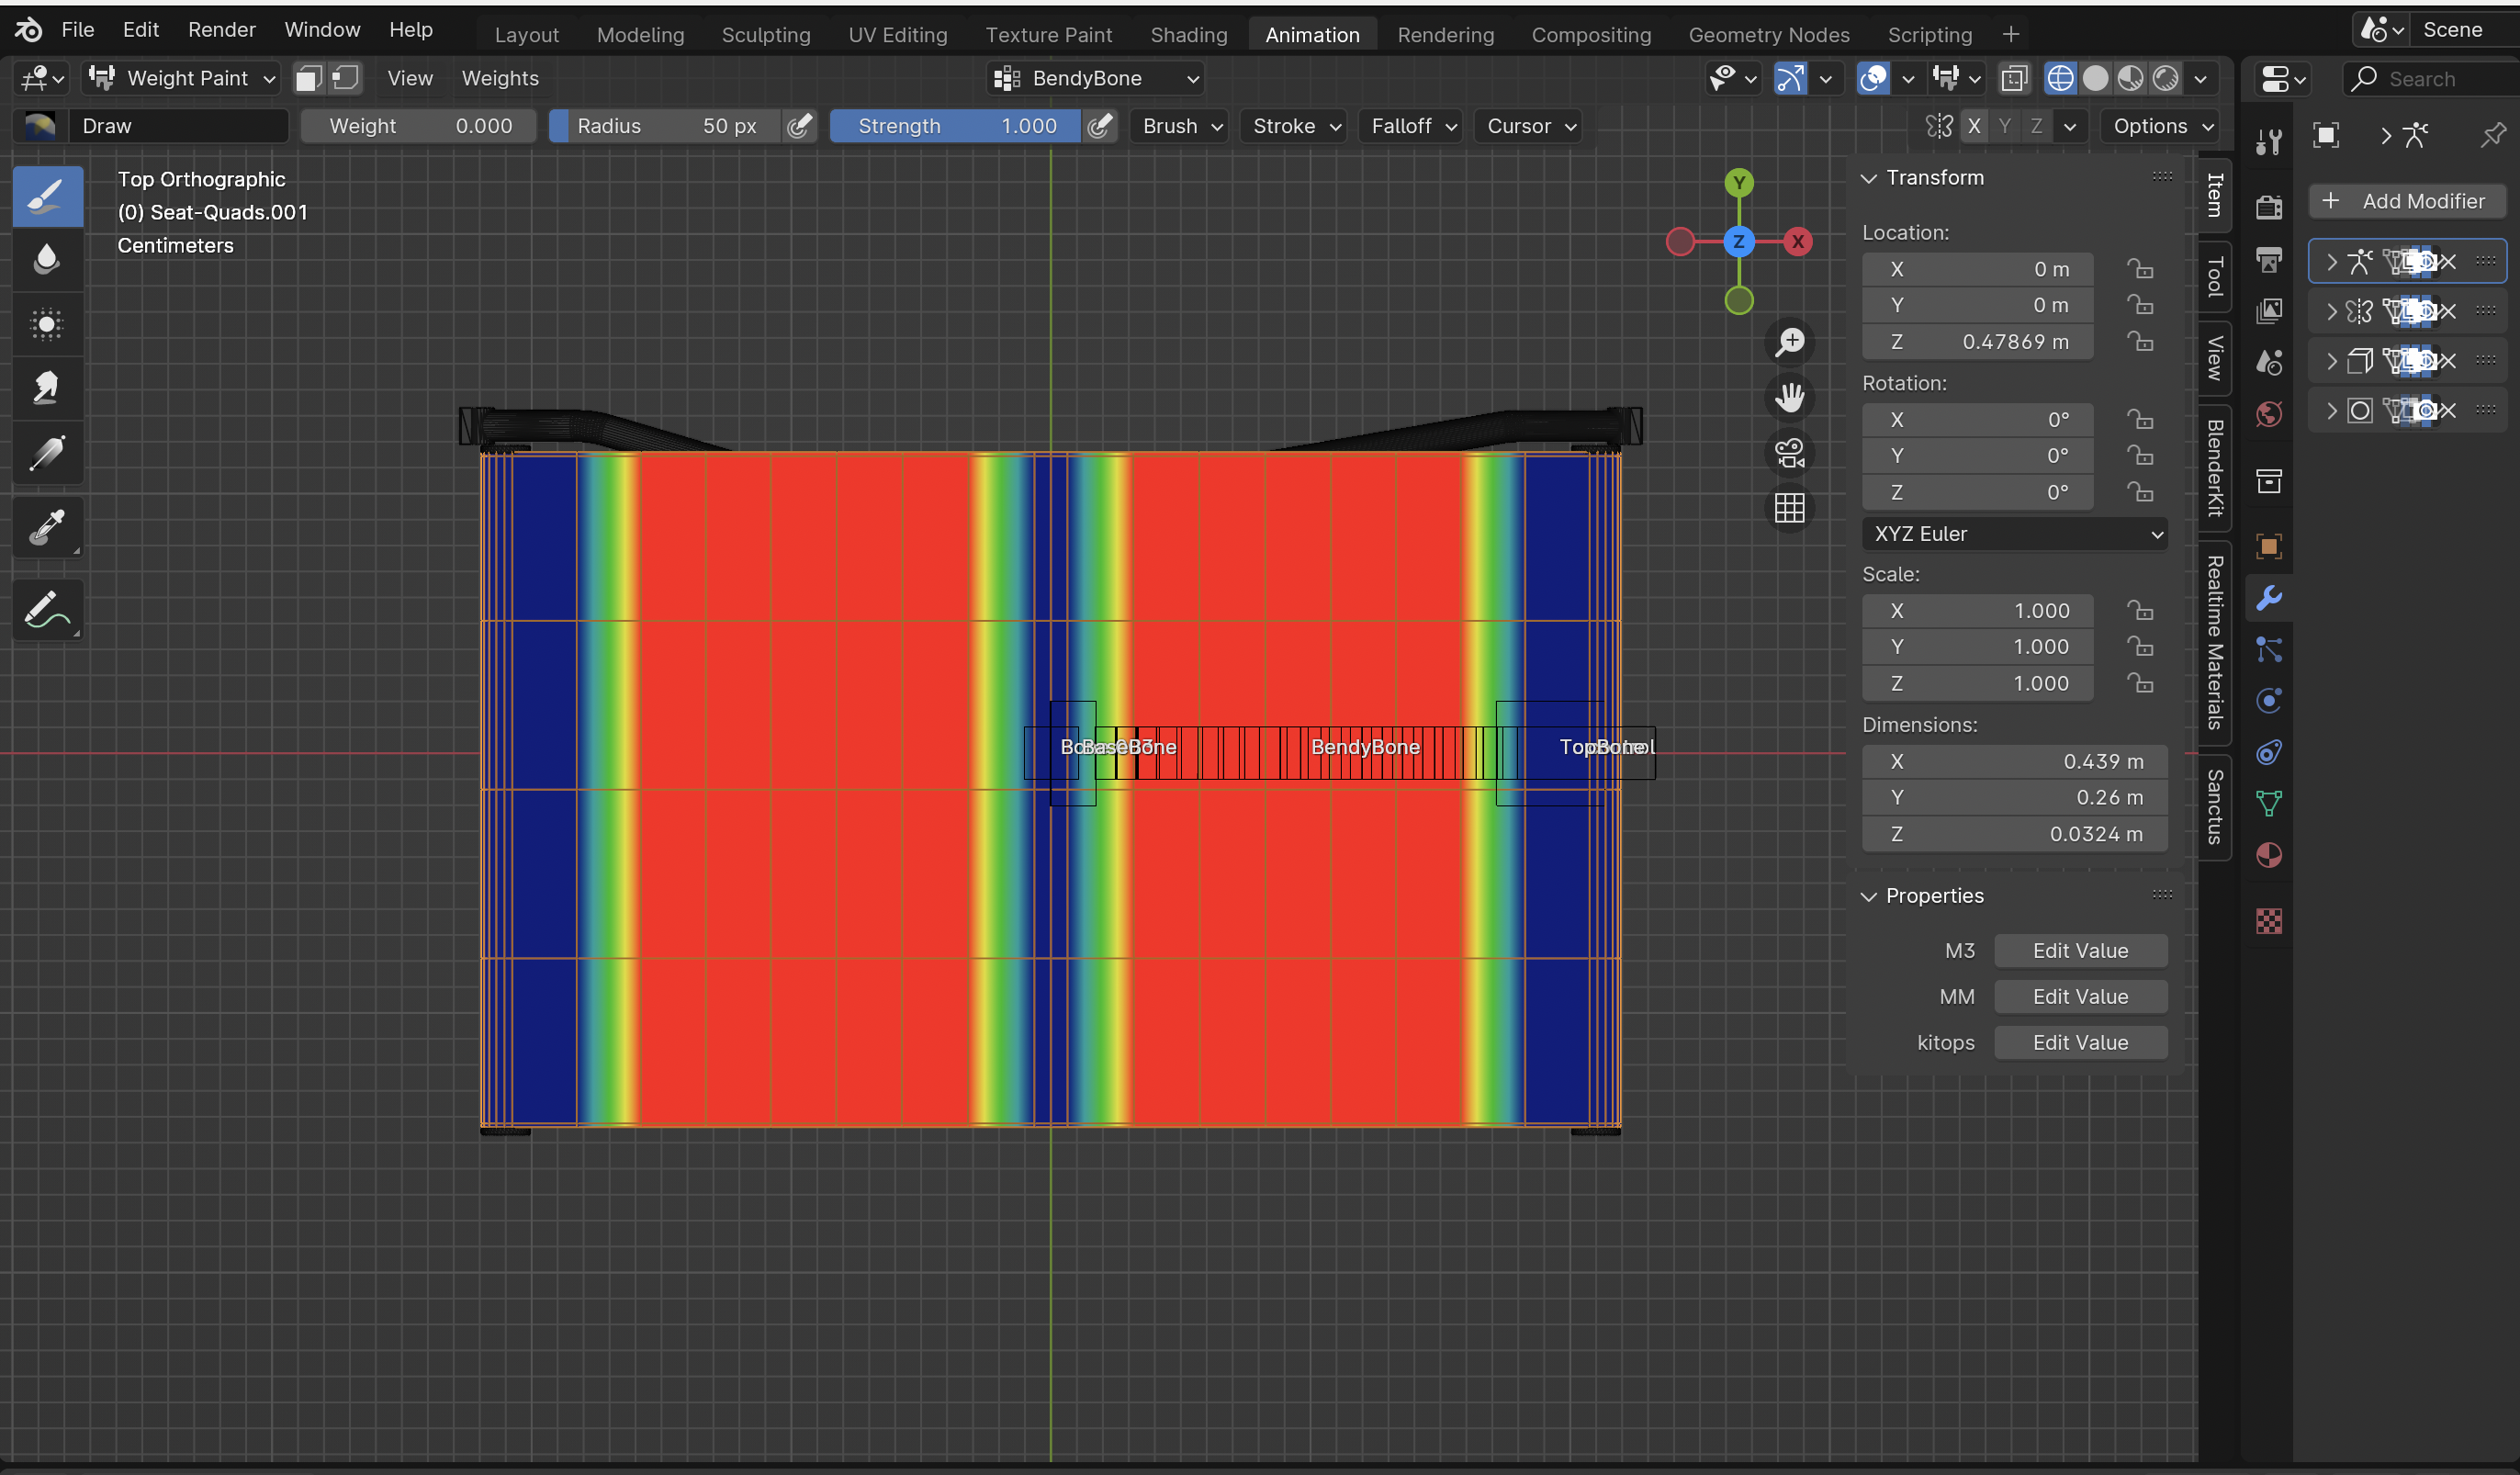The width and height of the screenshot is (2520, 1475).
Task: Toggle X-ray display button
Action: (x=2013, y=78)
